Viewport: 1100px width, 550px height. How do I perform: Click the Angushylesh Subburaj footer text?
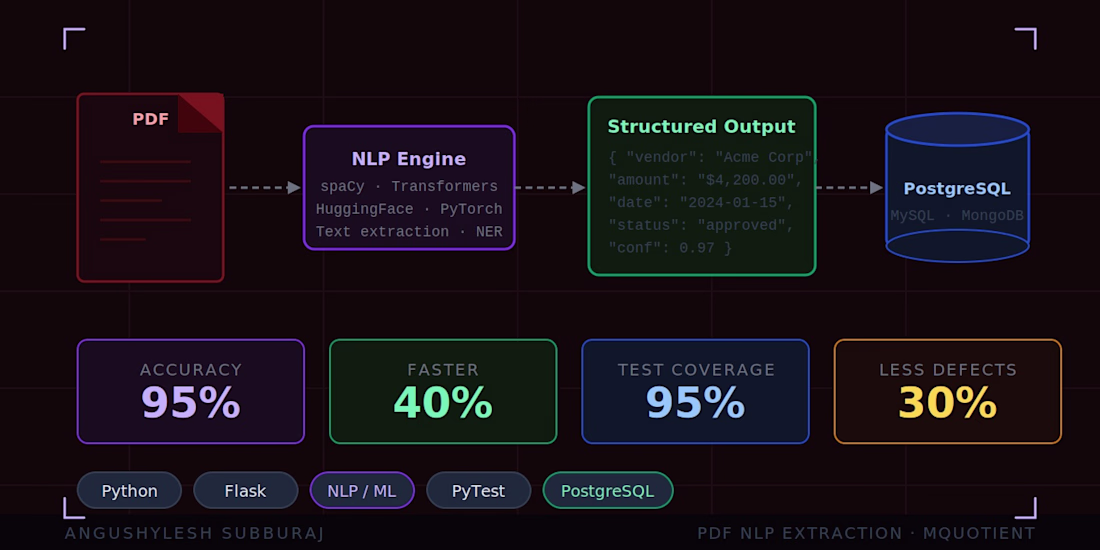194,534
